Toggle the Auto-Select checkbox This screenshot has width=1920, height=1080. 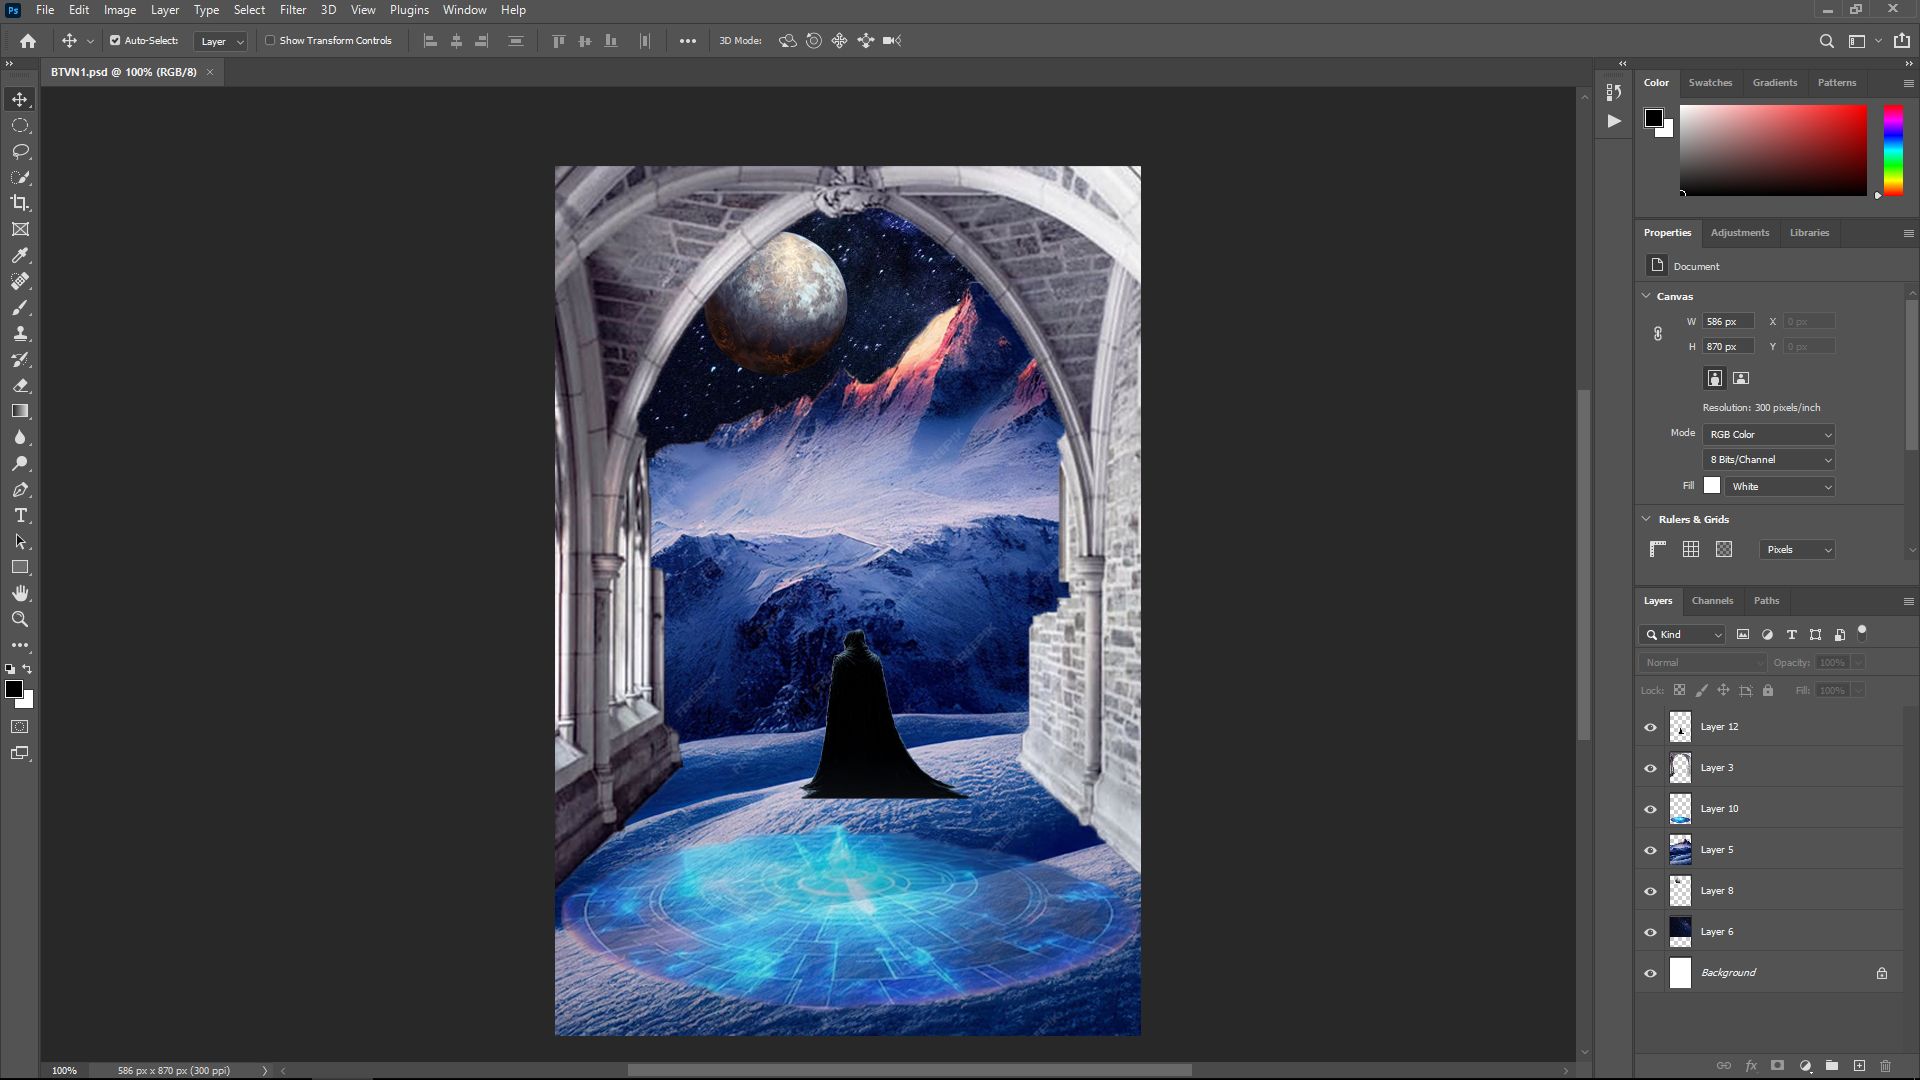[x=115, y=41]
